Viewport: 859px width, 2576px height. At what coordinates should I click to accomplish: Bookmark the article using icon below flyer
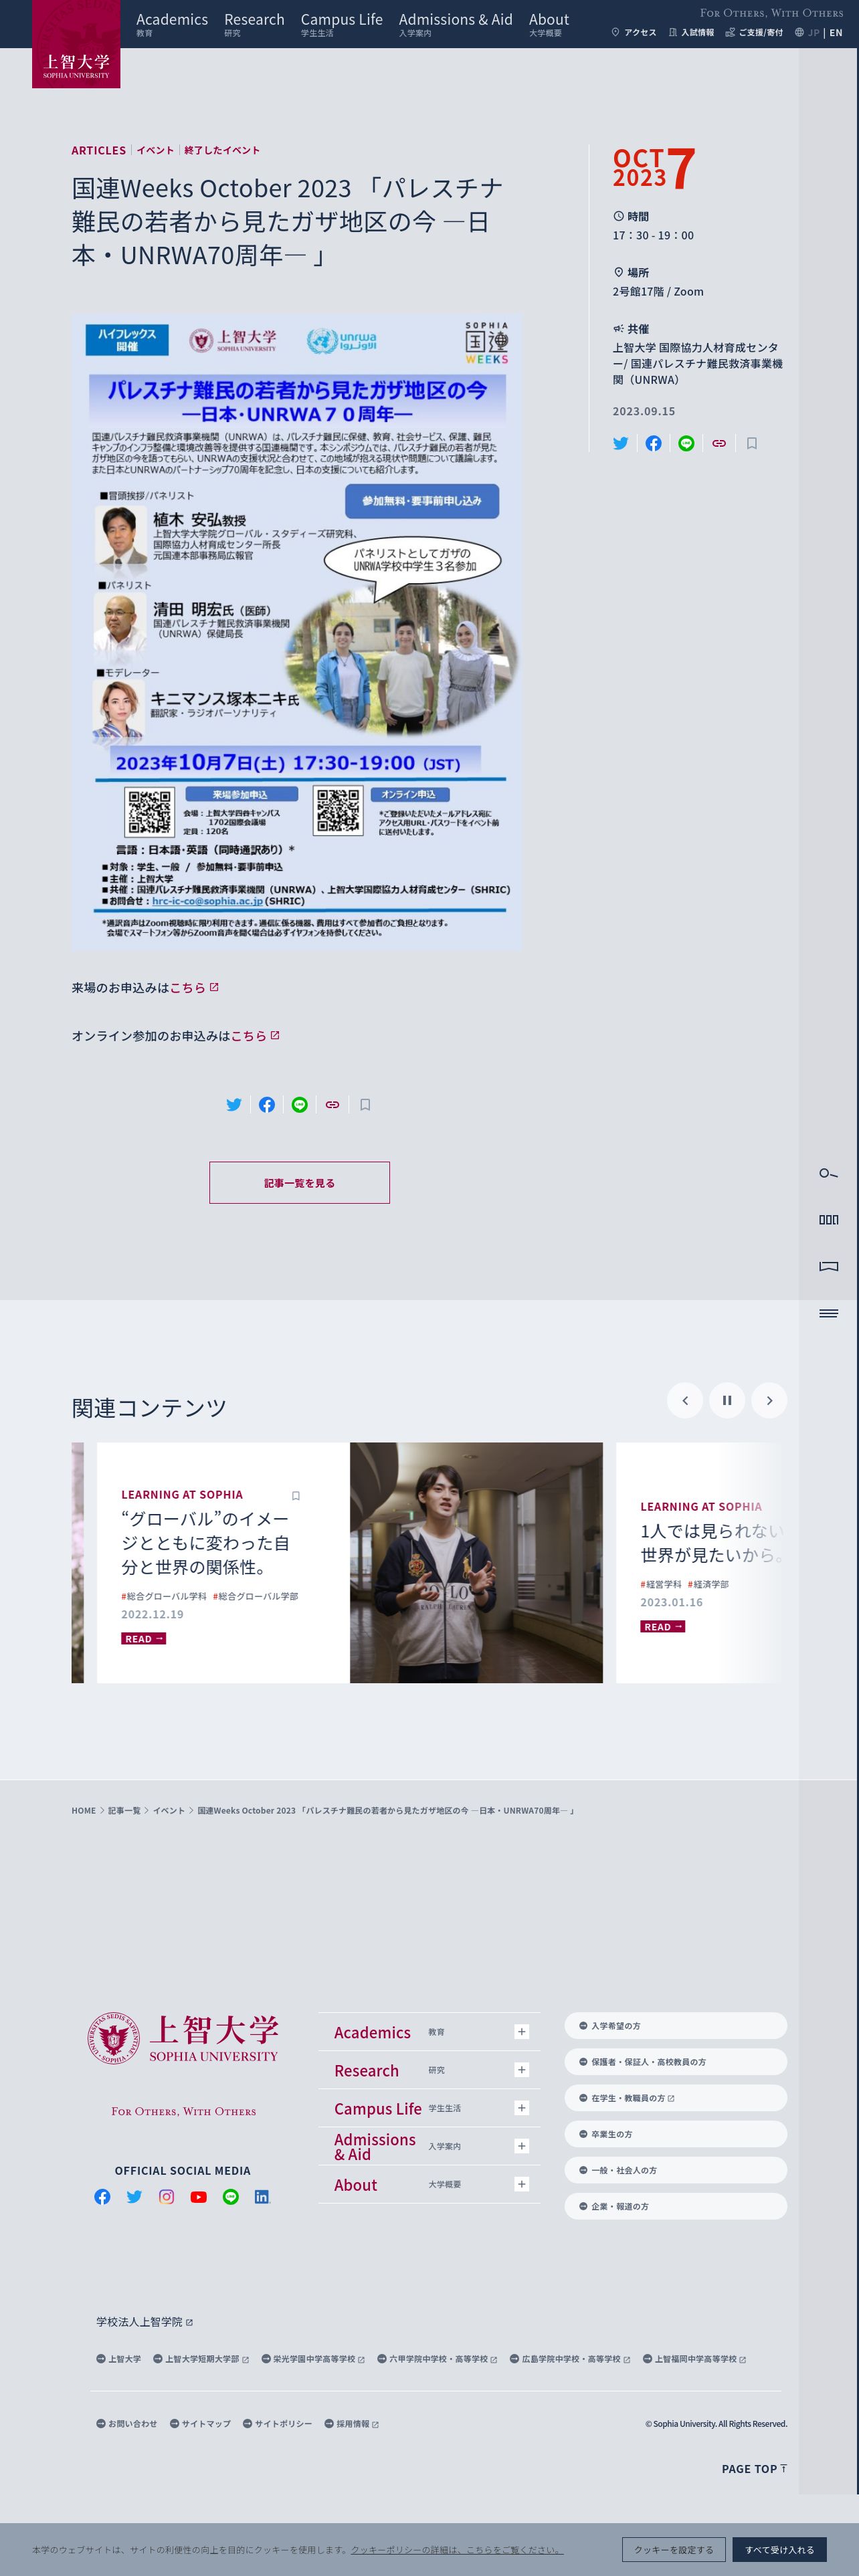pos(365,1105)
